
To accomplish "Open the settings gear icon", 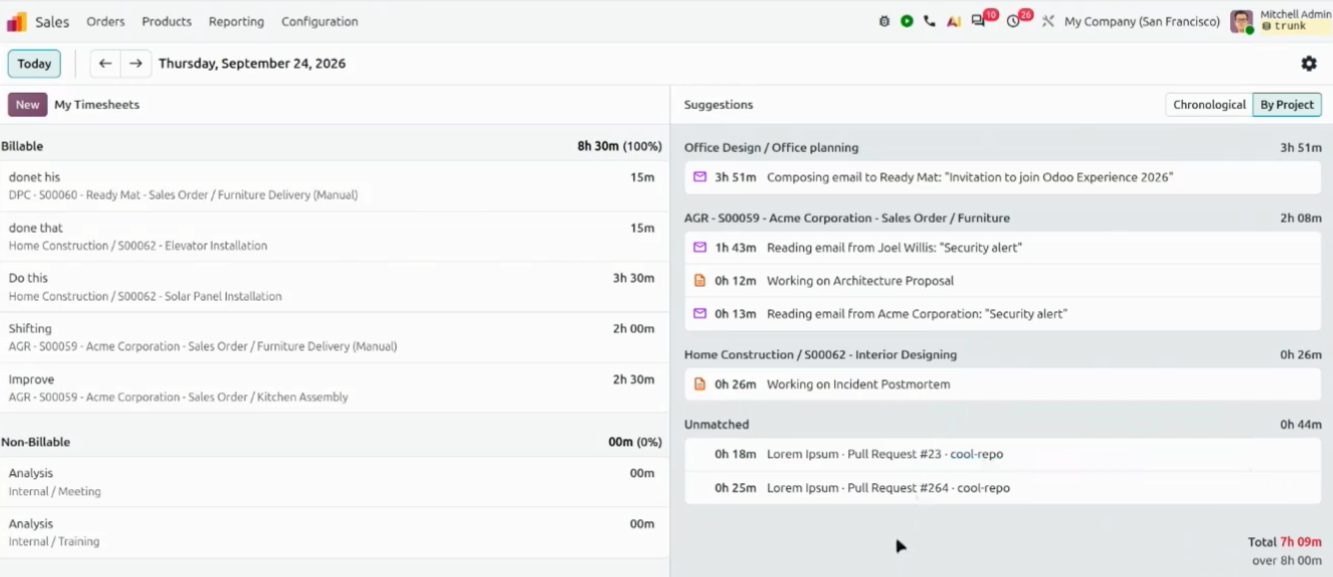I will click(x=1309, y=63).
